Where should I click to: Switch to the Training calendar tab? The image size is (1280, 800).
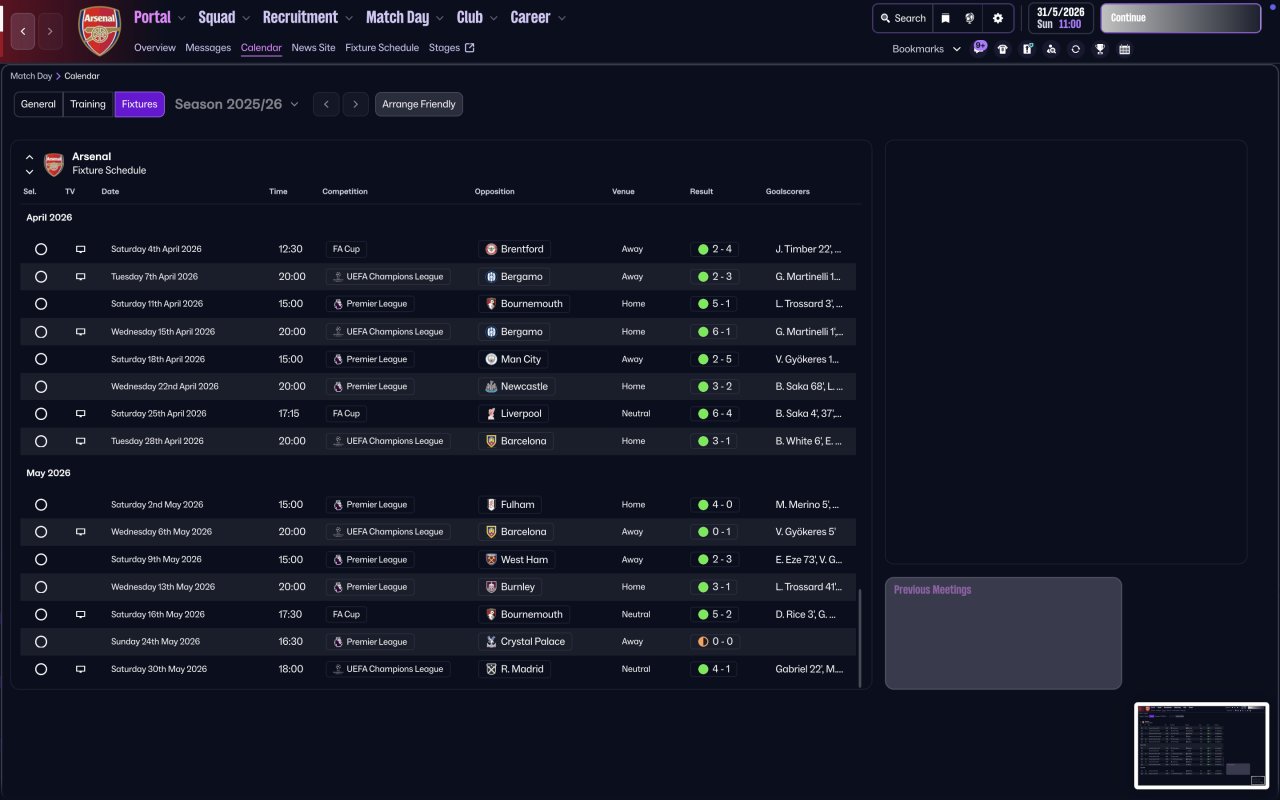click(x=88, y=104)
